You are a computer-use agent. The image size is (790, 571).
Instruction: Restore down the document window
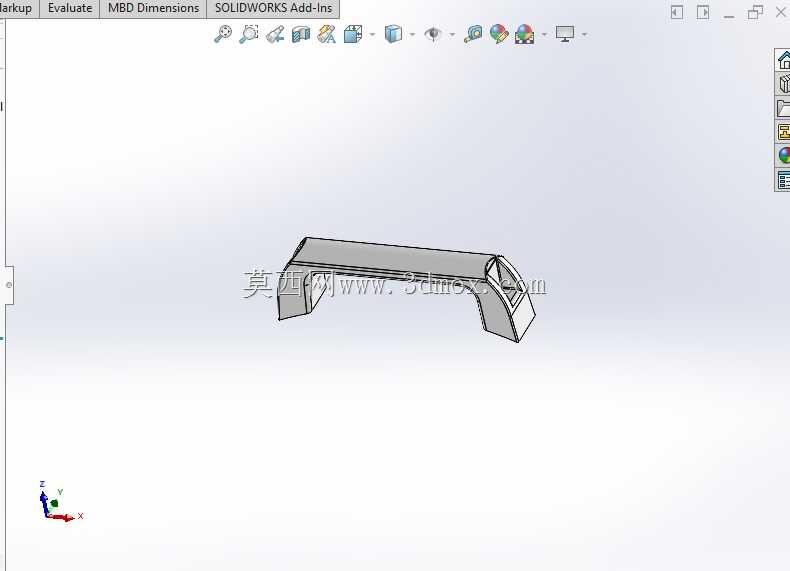(755, 12)
